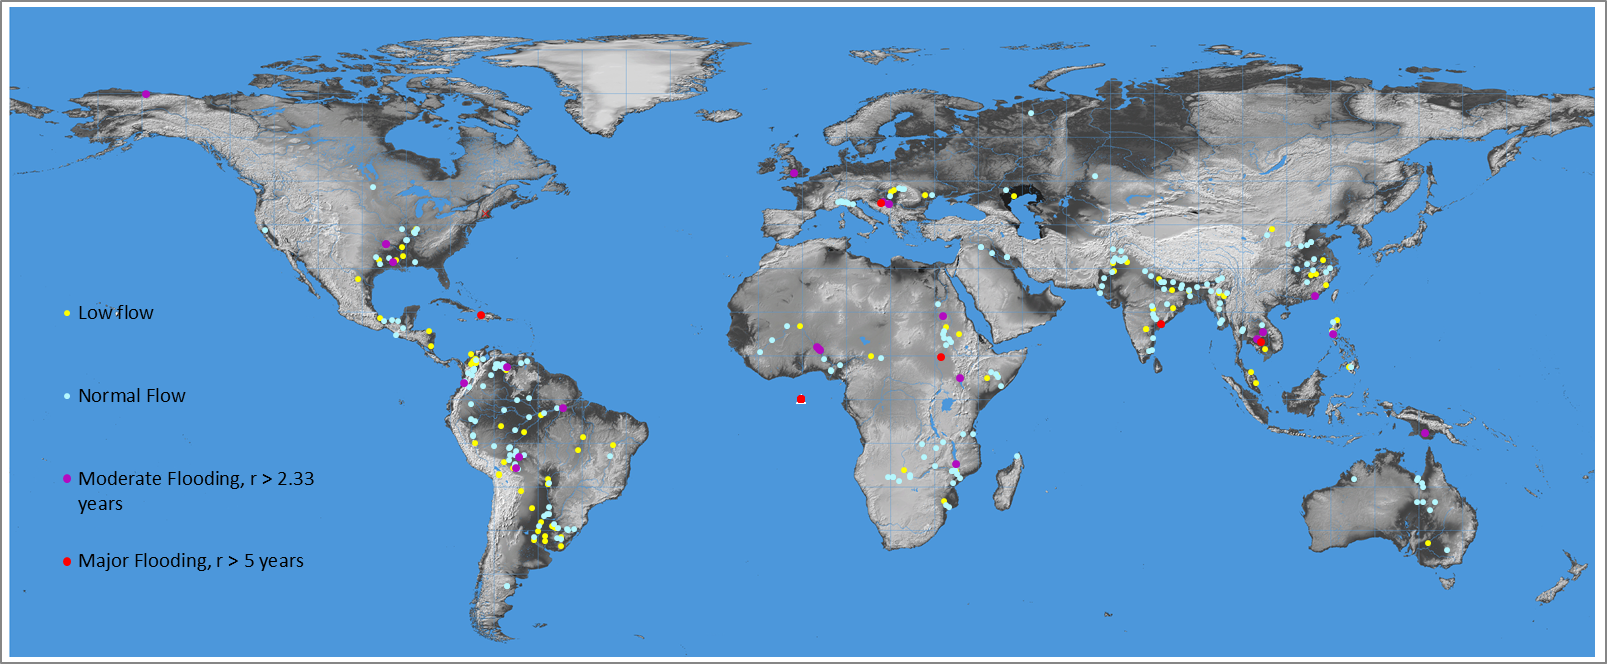Click the red X marker in northeastern US
This screenshot has width=1607, height=664.
click(486, 213)
